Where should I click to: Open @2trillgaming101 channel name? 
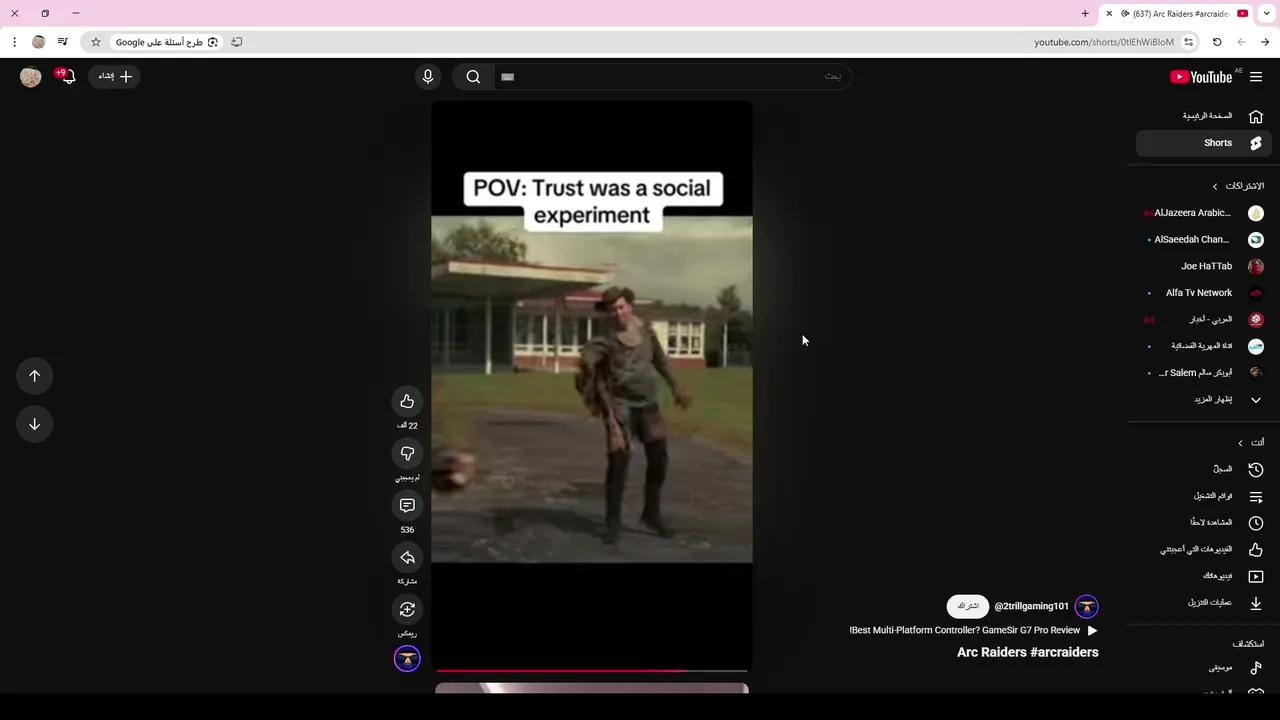pyautogui.click(x=1031, y=606)
